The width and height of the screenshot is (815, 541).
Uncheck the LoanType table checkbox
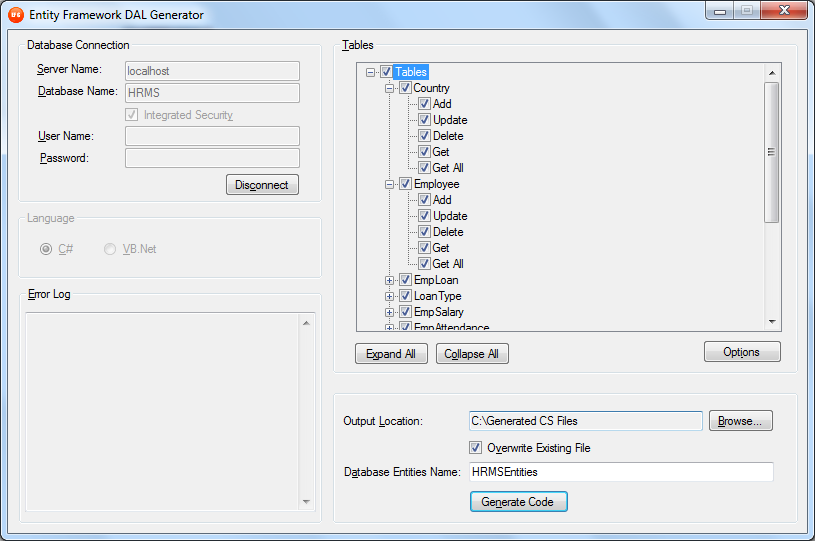(405, 296)
